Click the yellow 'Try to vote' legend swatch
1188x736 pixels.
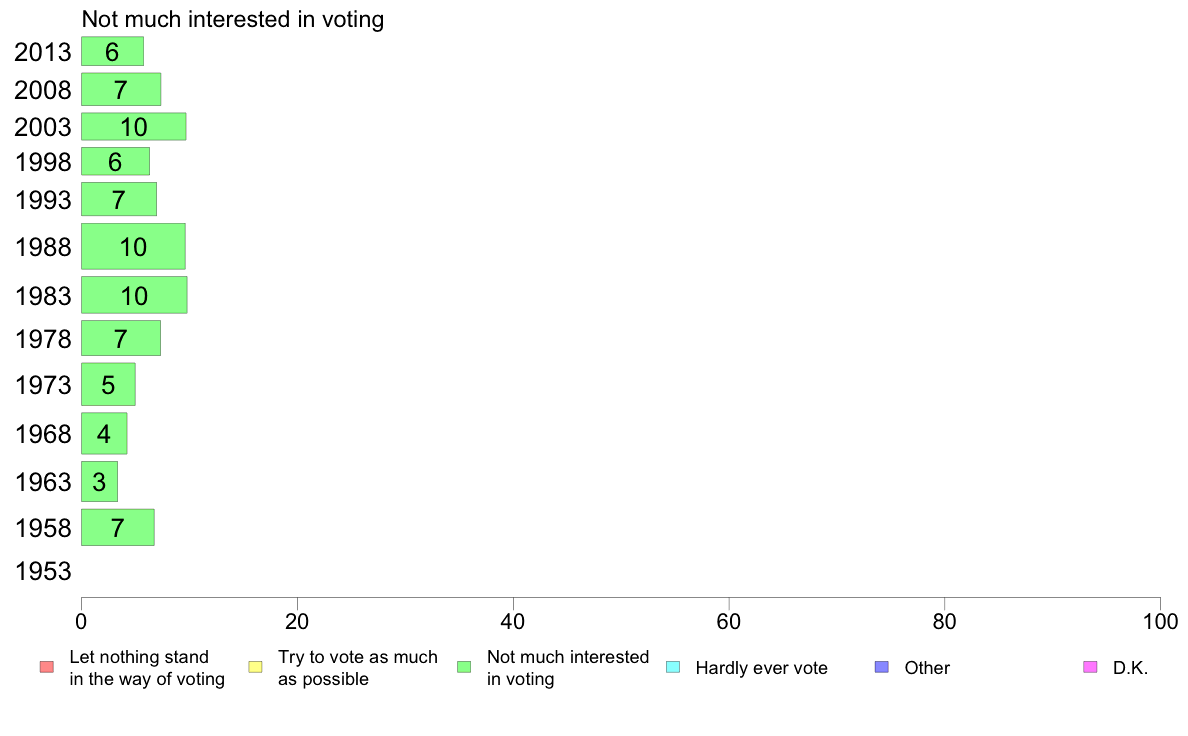point(255,667)
